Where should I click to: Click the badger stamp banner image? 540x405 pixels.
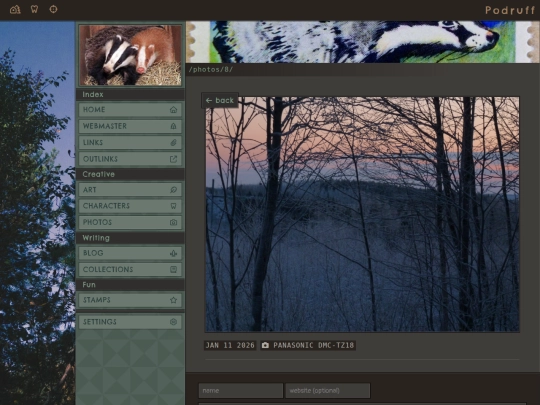point(363,42)
